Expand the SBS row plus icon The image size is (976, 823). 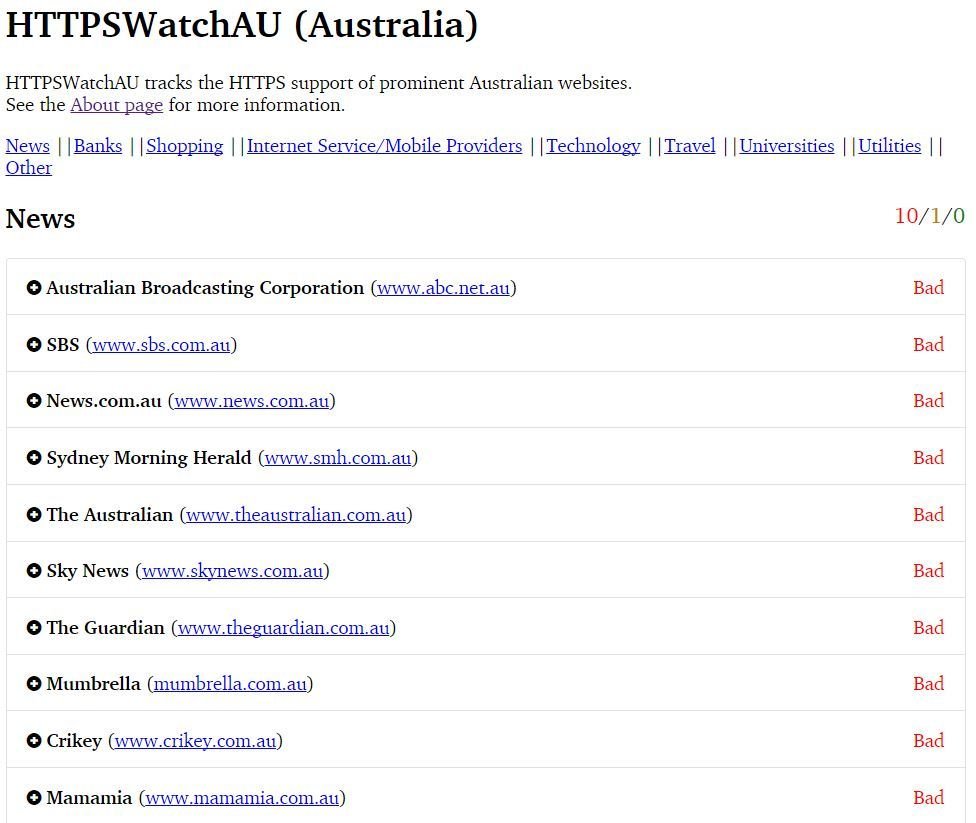(34, 344)
